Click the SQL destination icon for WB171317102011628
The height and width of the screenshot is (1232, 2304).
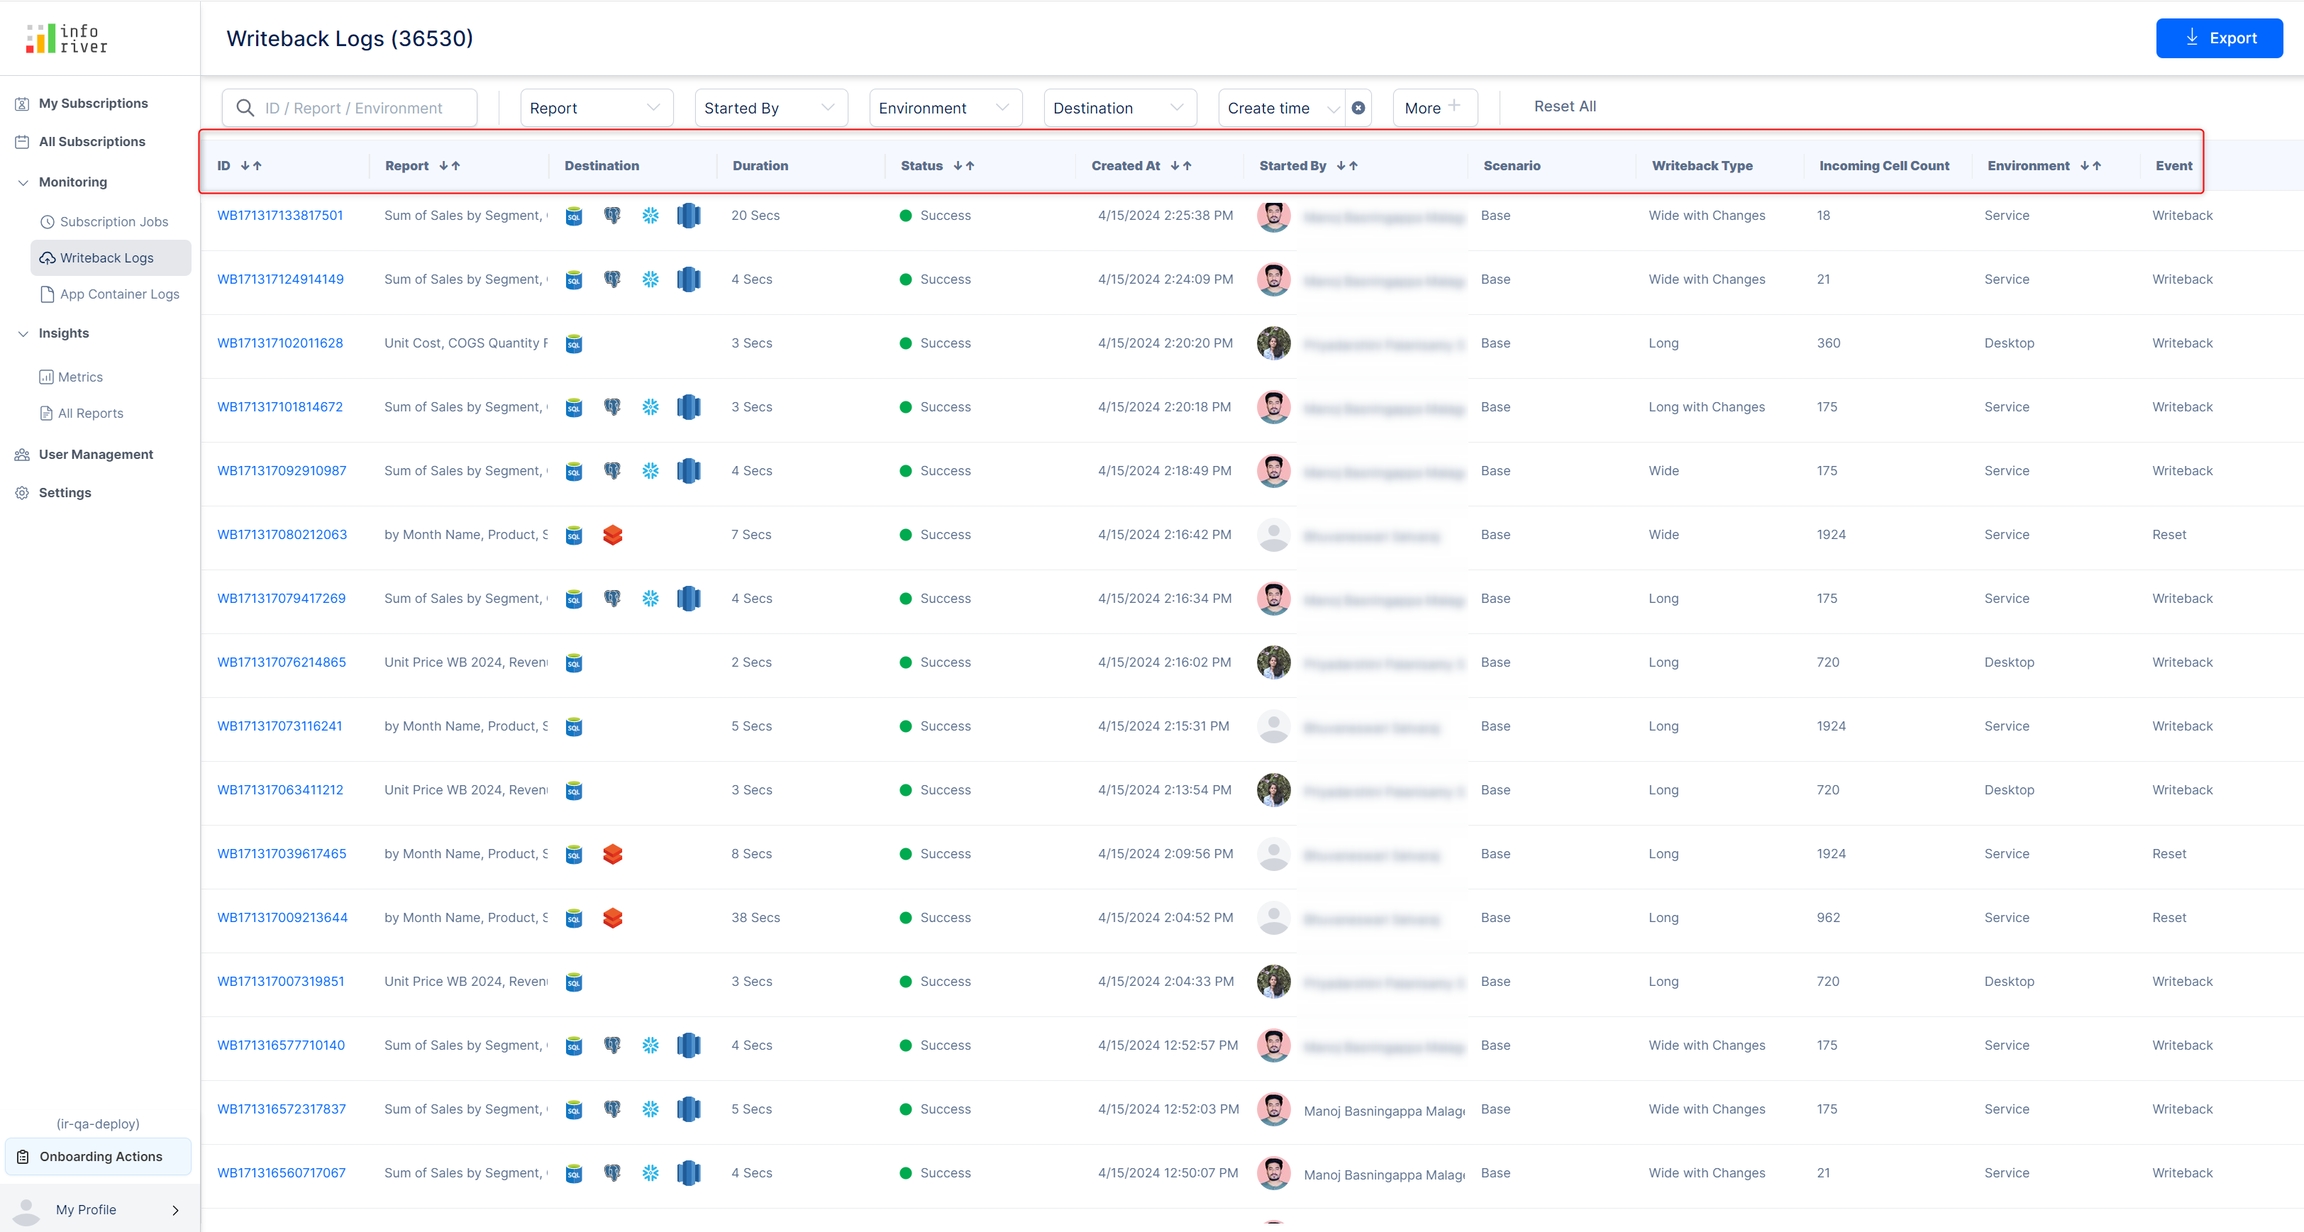click(x=574, y=344)
